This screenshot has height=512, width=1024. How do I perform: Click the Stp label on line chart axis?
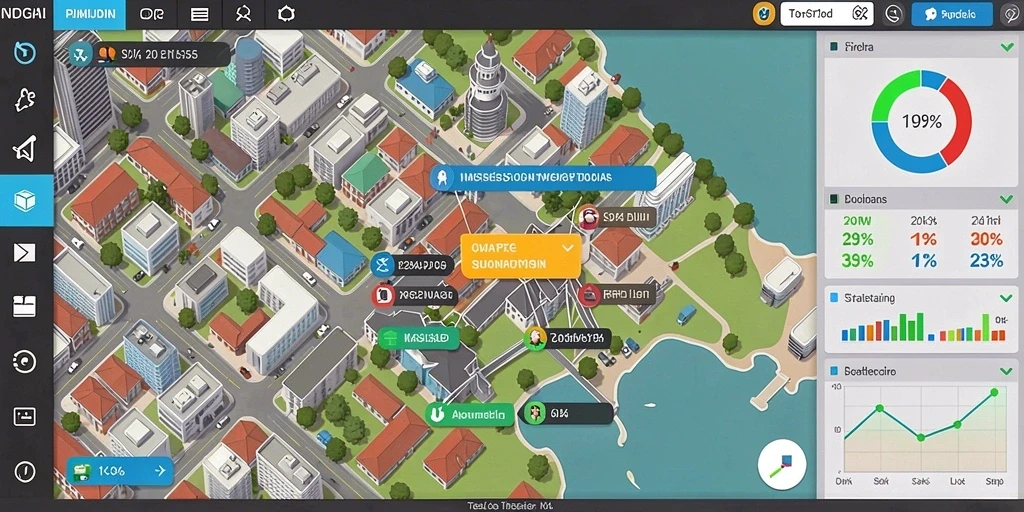tap(994, 481)
